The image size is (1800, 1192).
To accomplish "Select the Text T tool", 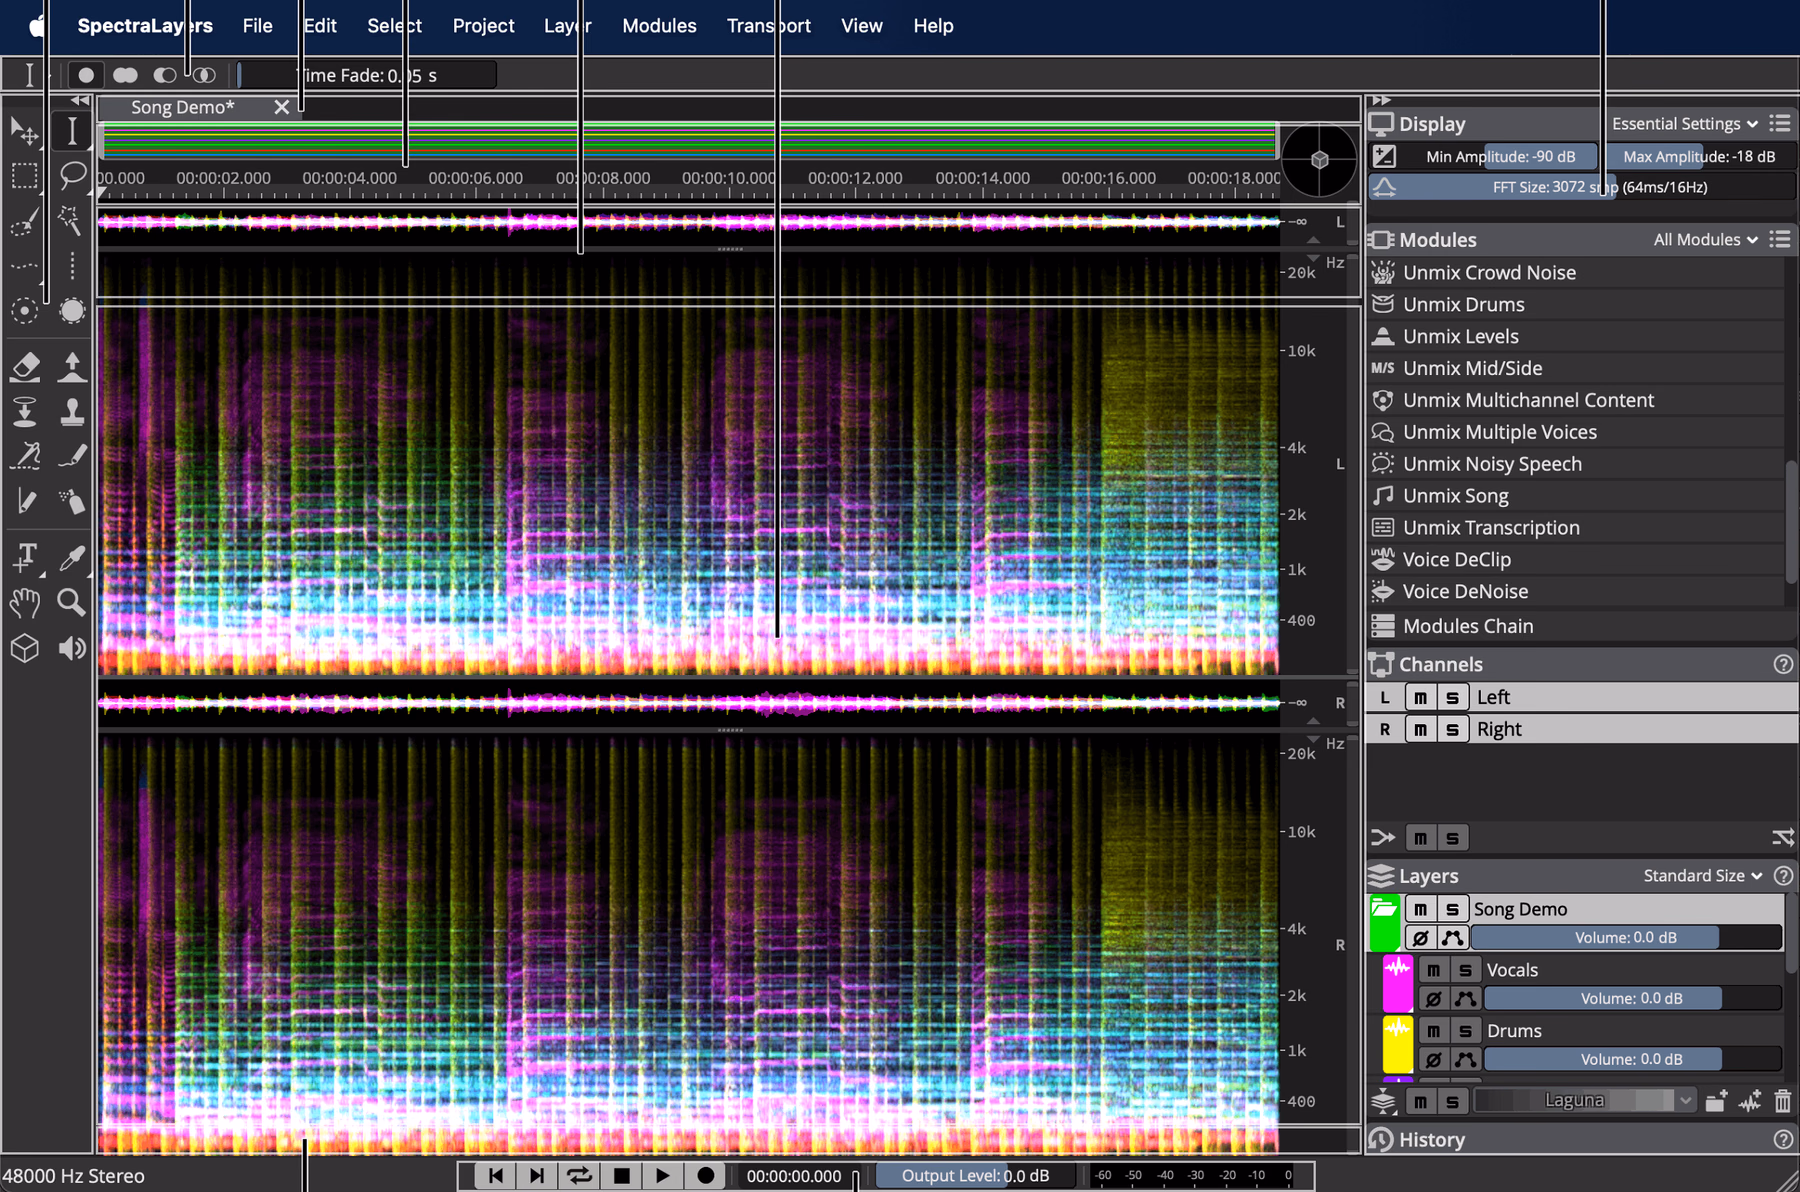I will 25,557.
